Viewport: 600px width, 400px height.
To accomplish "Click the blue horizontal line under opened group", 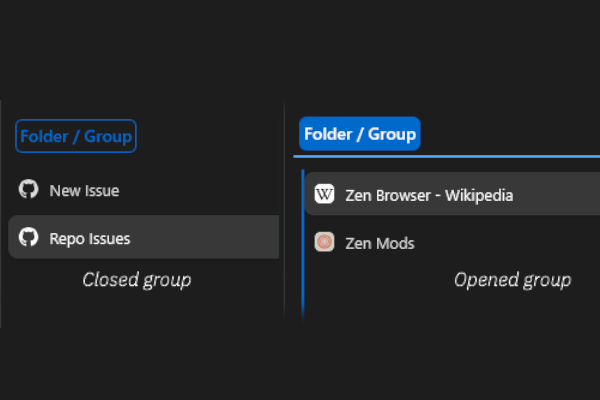I will [447, 156].
